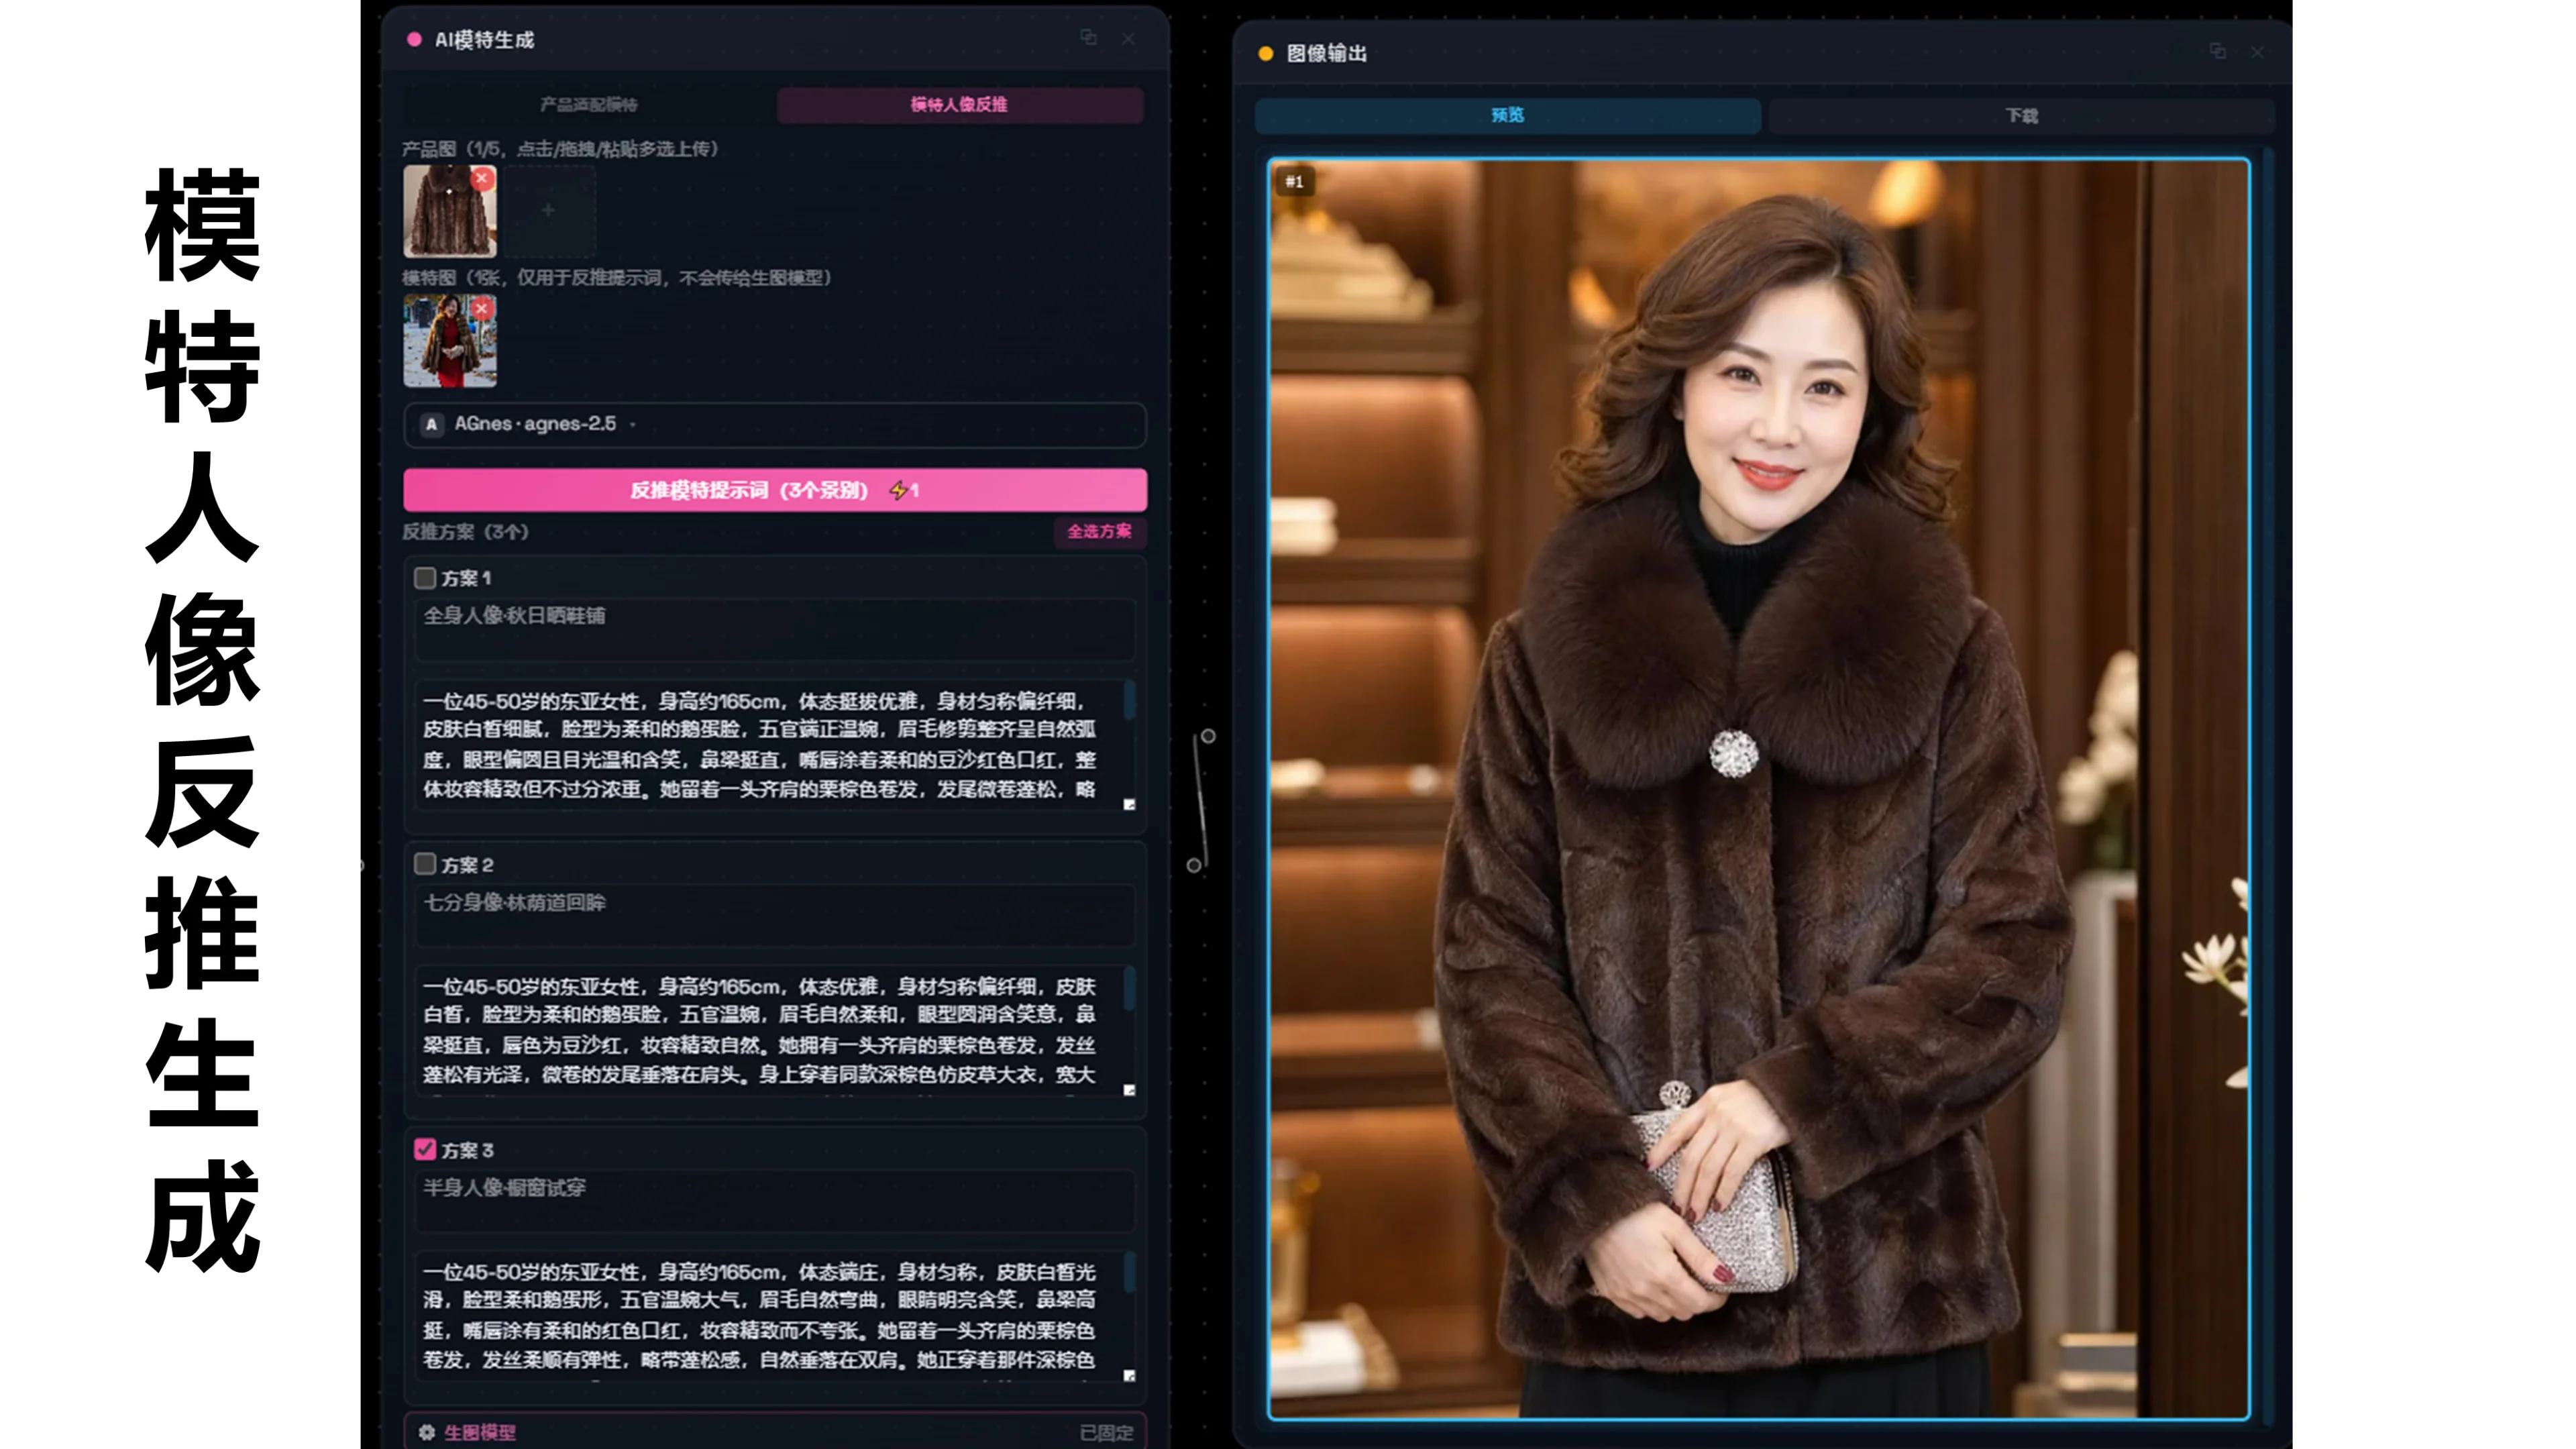Screen dimensions: 2576x1449
Task: Click the scrollbar of 方案1 description
Action: click(x=1129, y=700)
